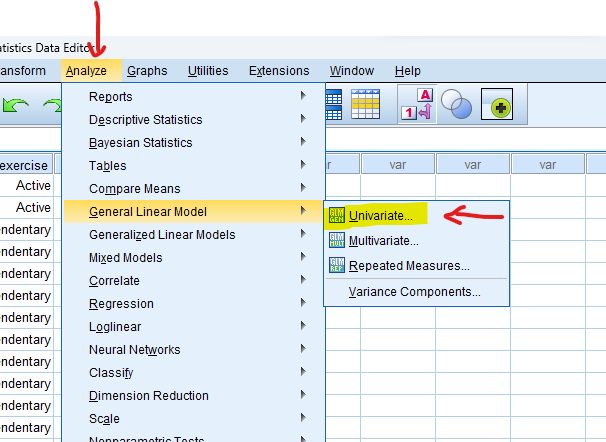Click the green undo arrow icon
This screenshot has height=442, width=606.
click(x=15, y=105)
